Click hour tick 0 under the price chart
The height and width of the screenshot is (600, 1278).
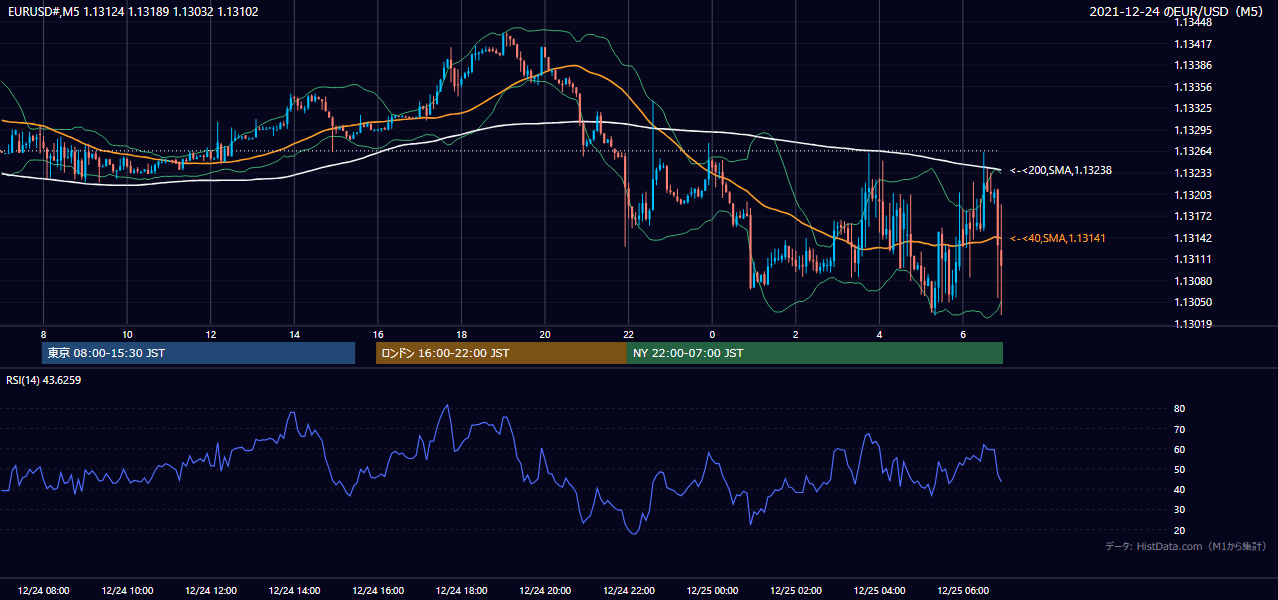712,334
